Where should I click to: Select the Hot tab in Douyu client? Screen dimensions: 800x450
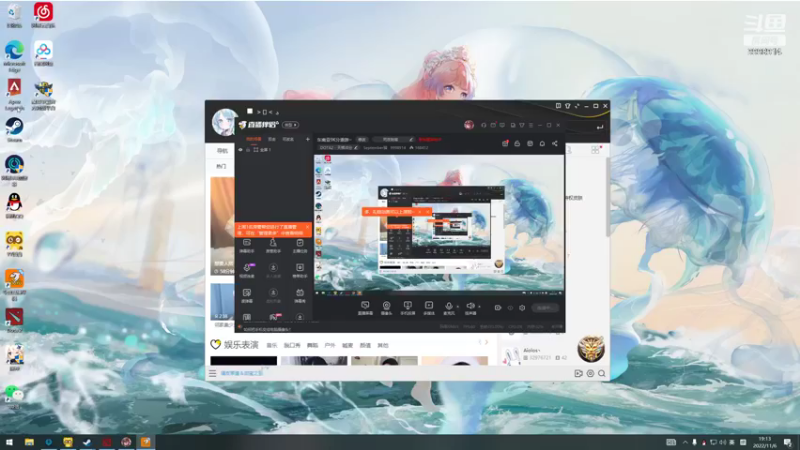[x=221, y=166]
